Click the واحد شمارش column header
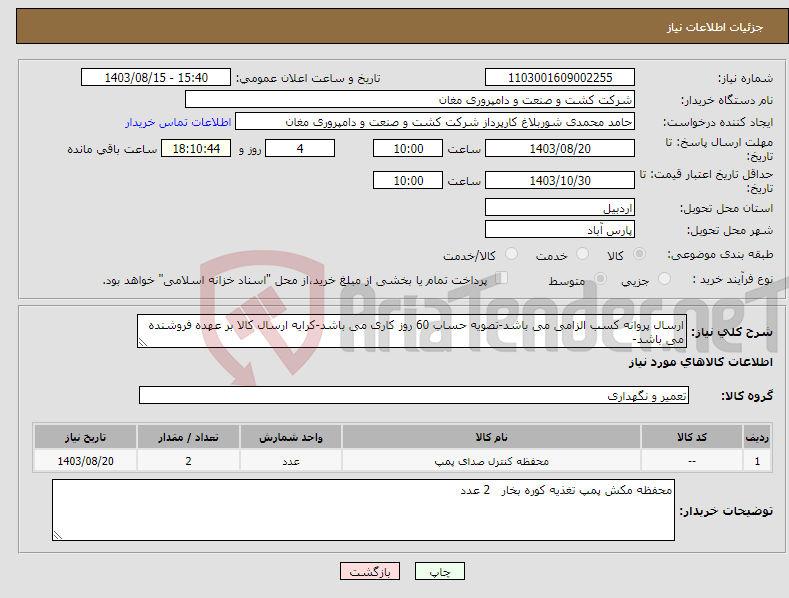Viewport: 789px width, 598px height. [291, 436]
